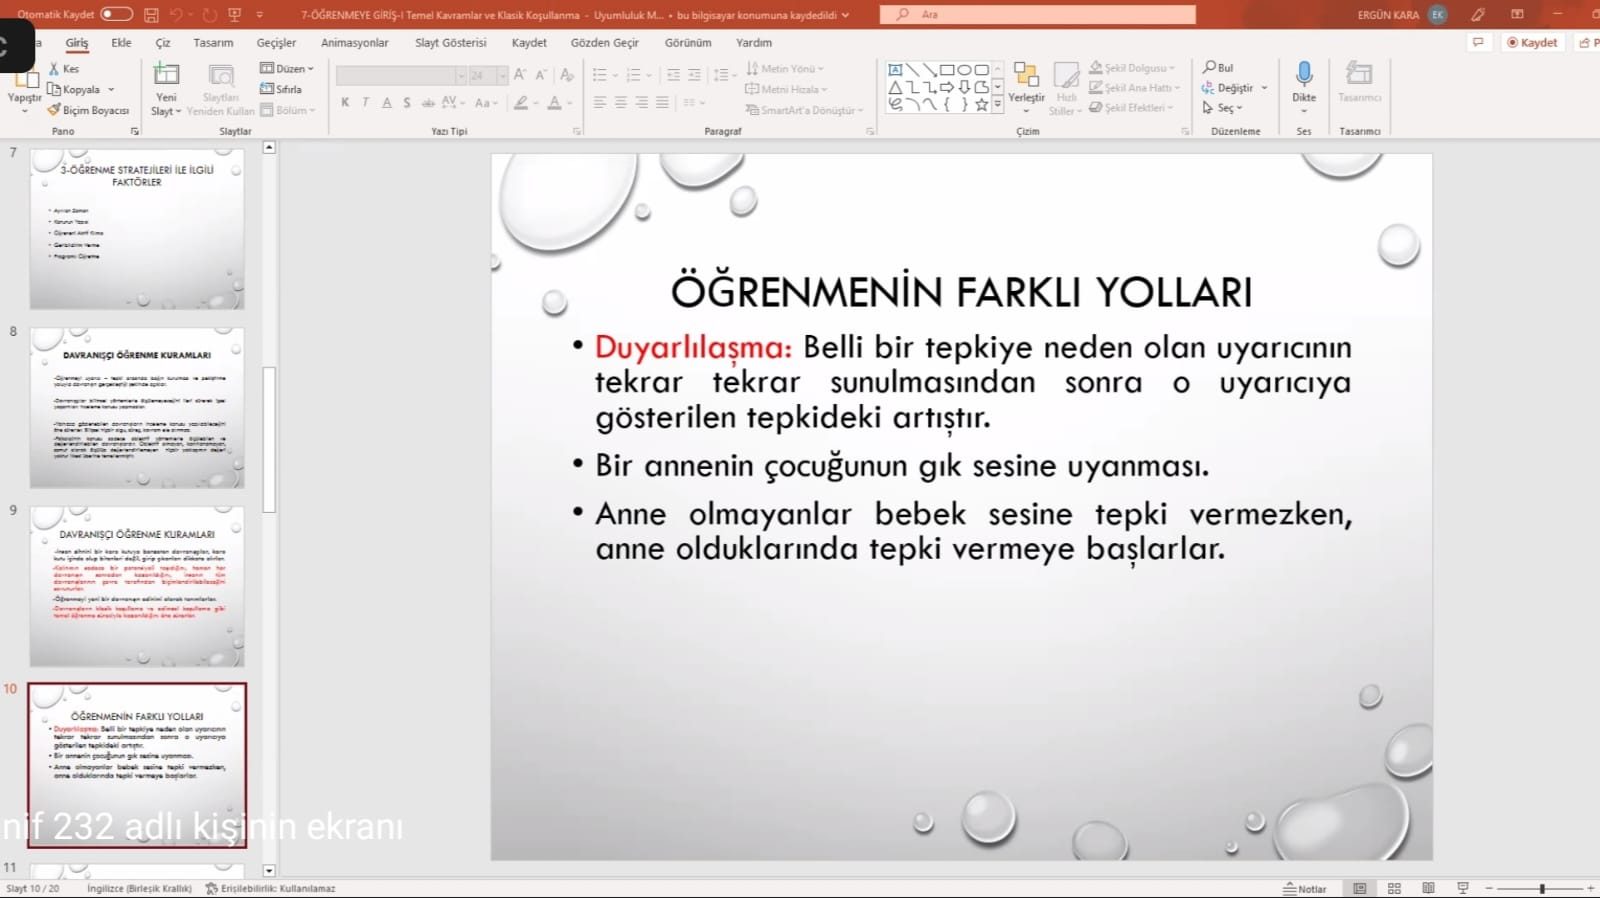Screen dimensions: 1600x898
Task: Select the Görünüm tab
Action: pyautogui.click(x=688, y=43)
